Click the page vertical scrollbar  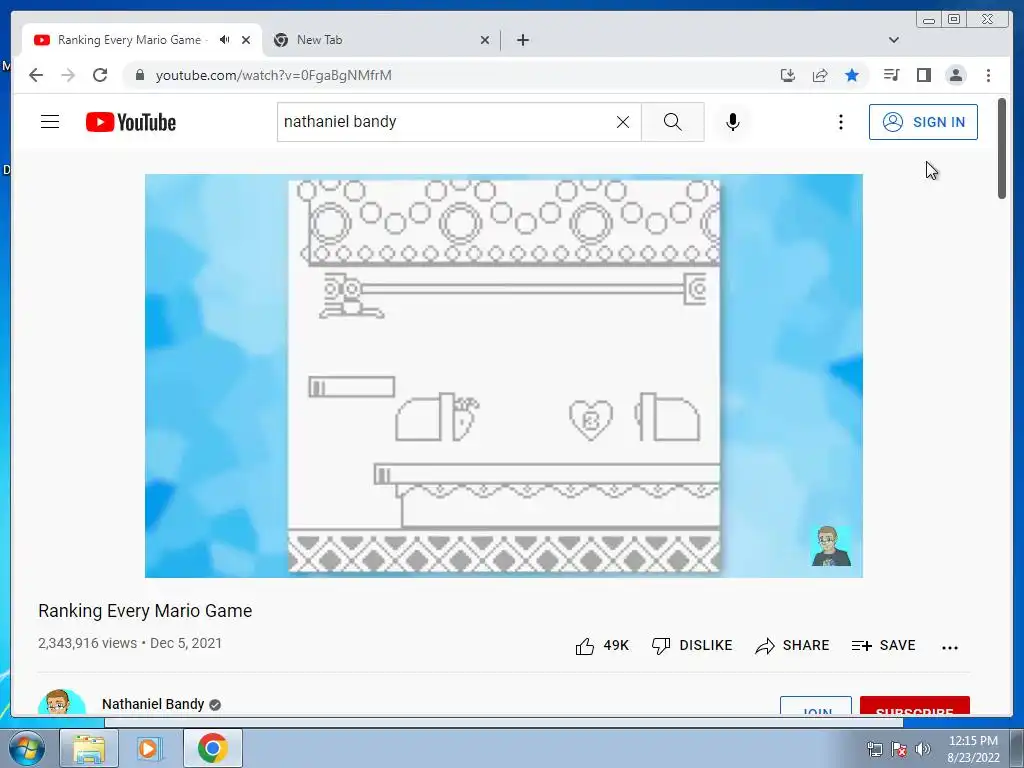click(1002, 148)
